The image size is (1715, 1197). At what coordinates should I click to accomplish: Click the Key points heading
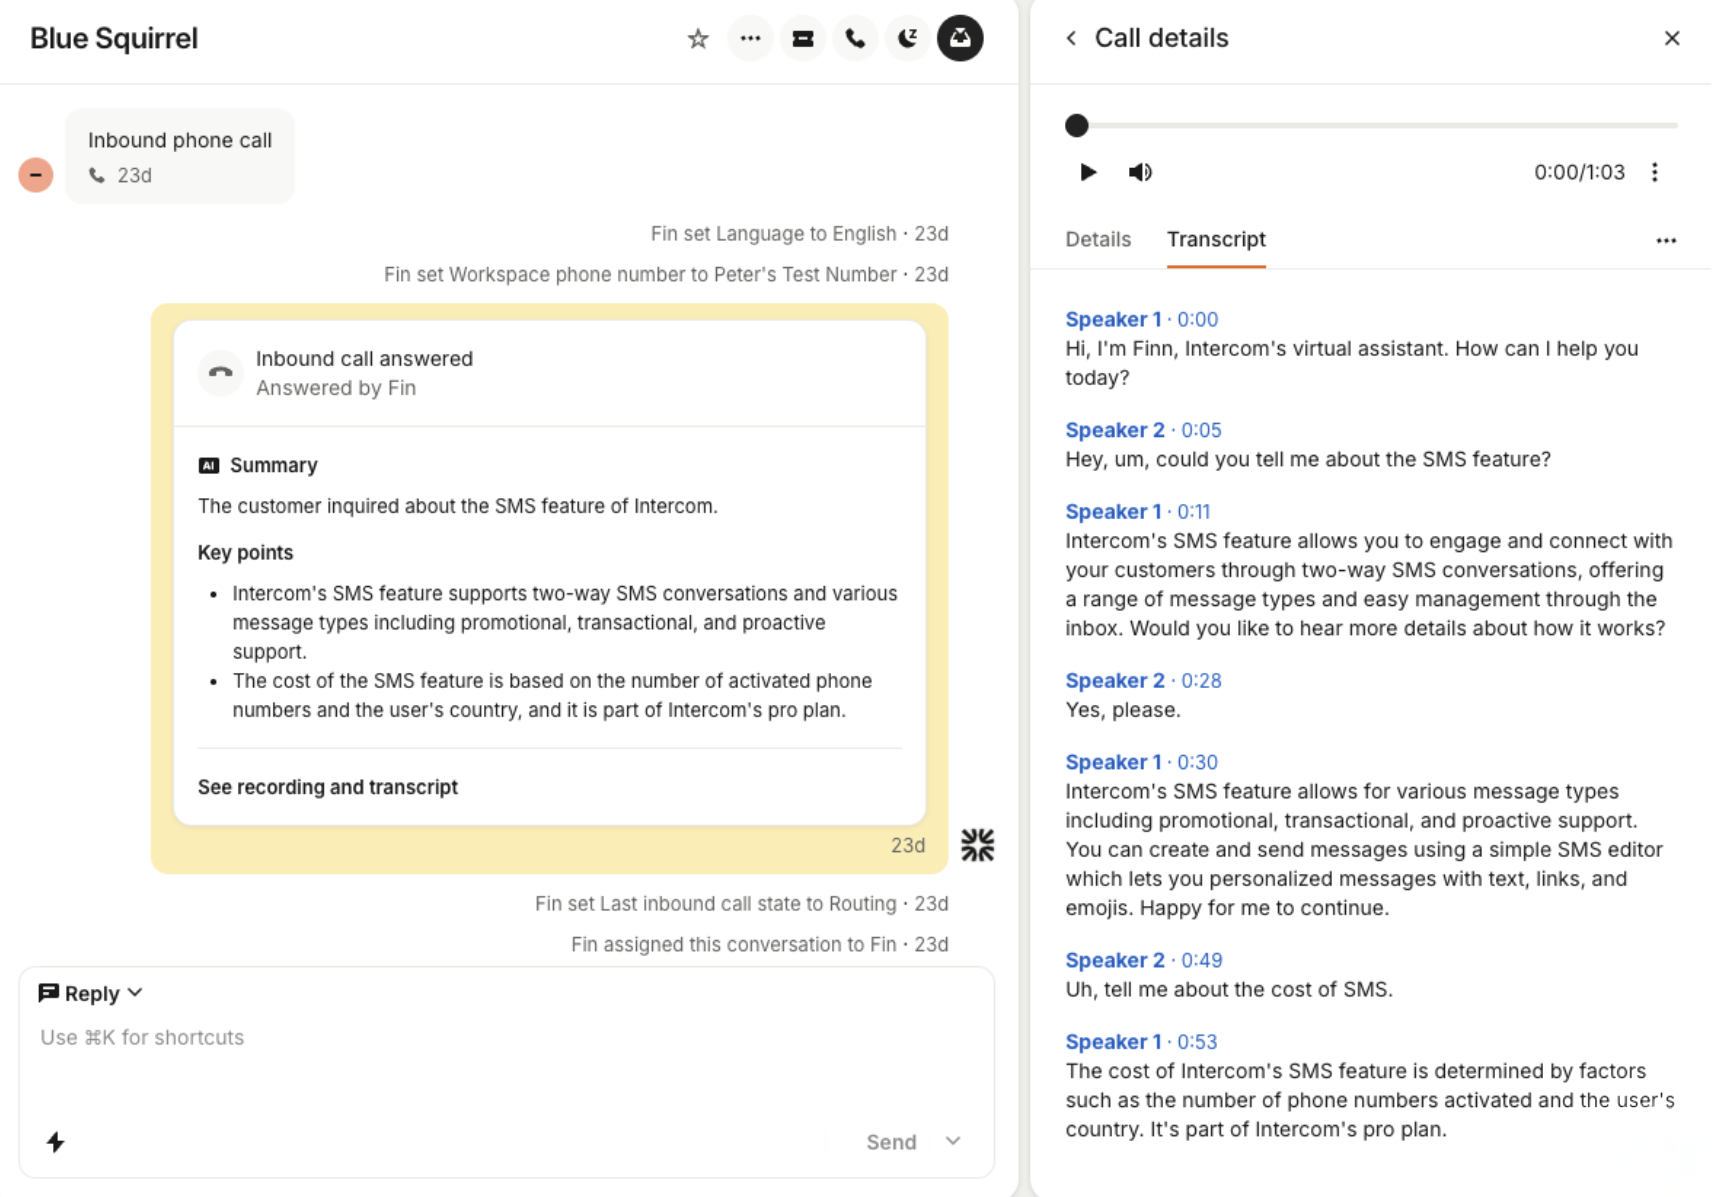tap(245, 553)
